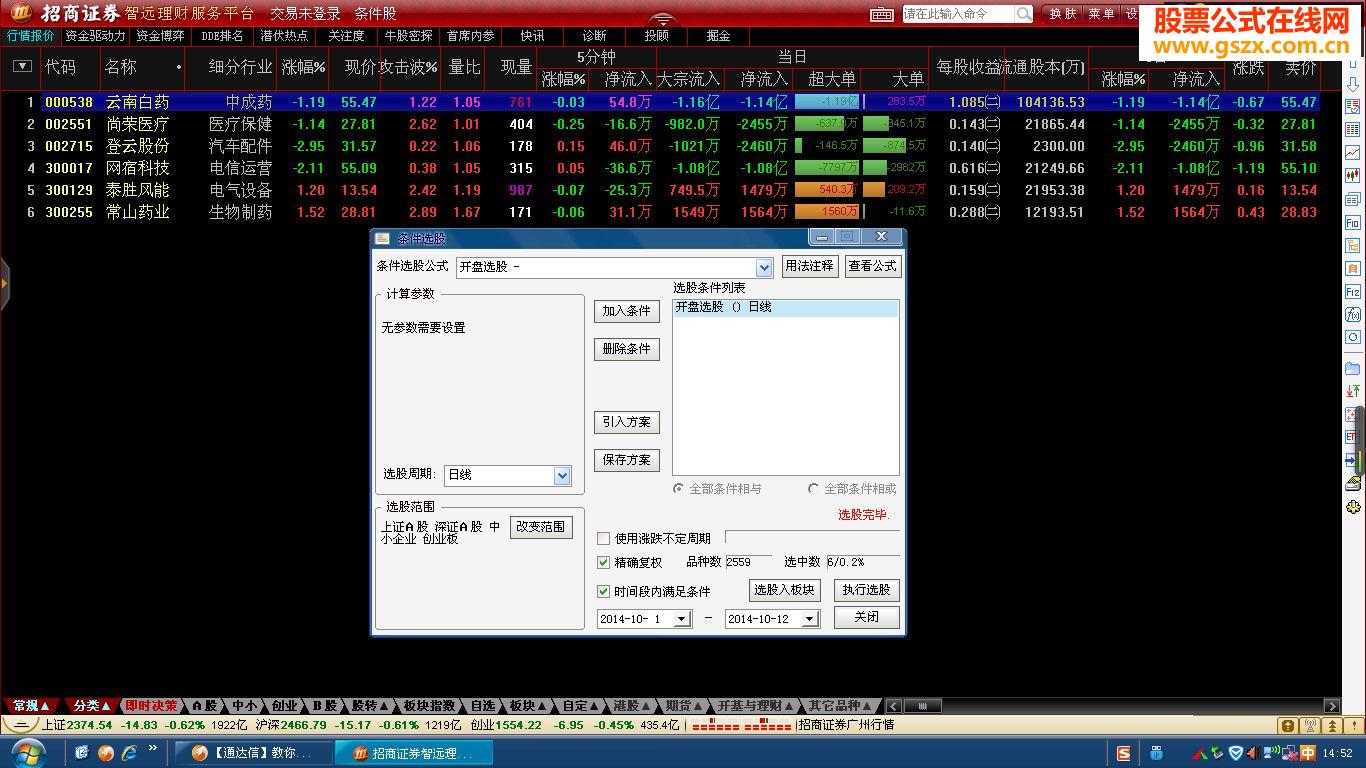Expand the 分类 bottom tab menu
Viewport: 1366px width, 768px height.
[x=91, y=706]
